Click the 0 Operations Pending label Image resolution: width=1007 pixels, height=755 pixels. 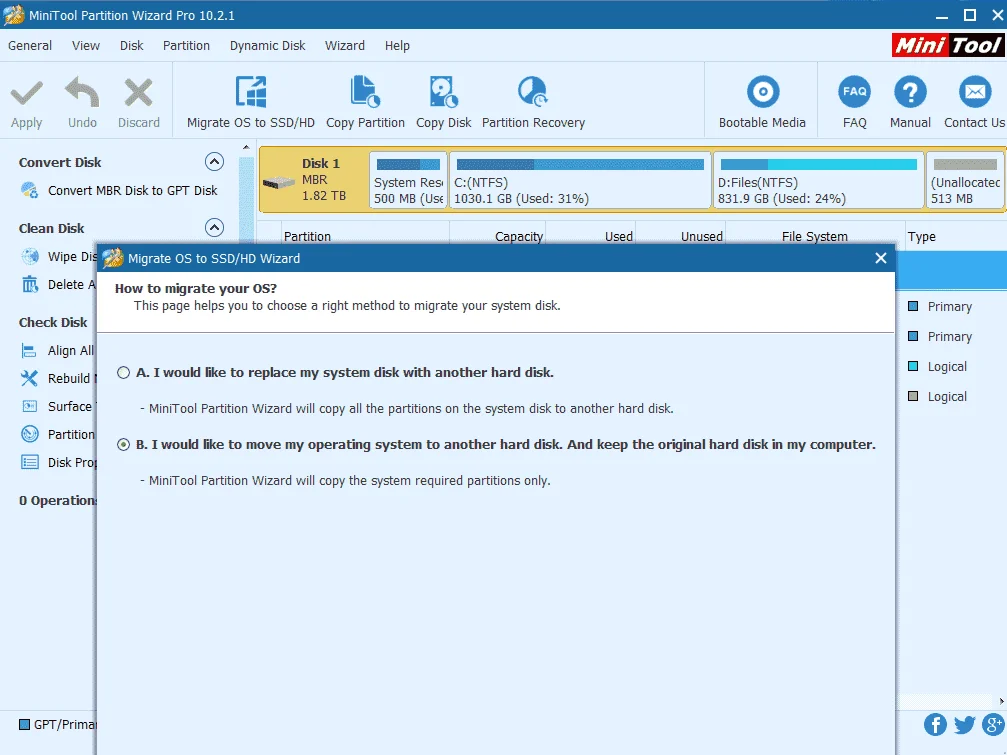pos(57,501)
